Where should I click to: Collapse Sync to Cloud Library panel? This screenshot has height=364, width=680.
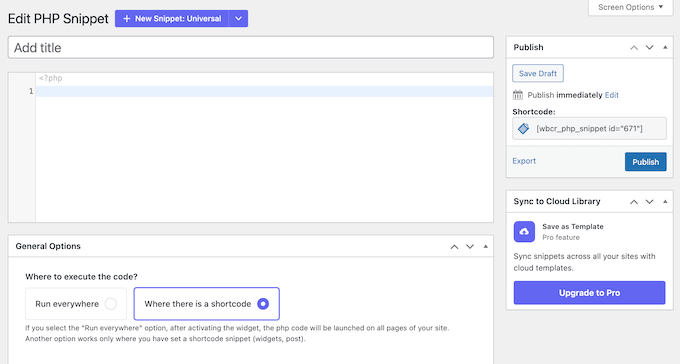tap(665, 201)
